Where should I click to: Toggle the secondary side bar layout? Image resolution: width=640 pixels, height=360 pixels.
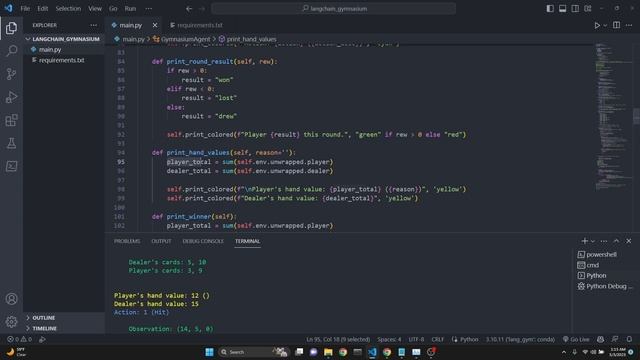(x=575, y=9)
